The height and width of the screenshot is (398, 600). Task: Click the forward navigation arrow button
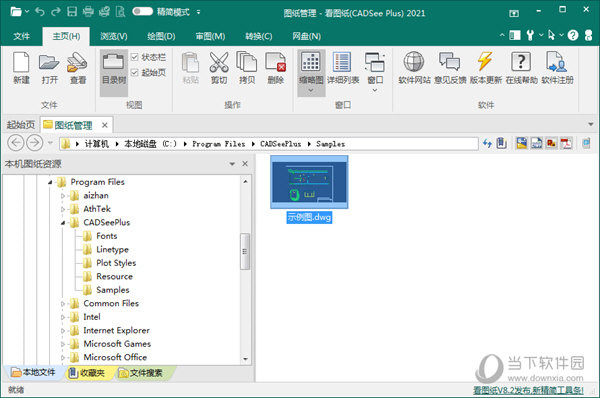(34, 143)
